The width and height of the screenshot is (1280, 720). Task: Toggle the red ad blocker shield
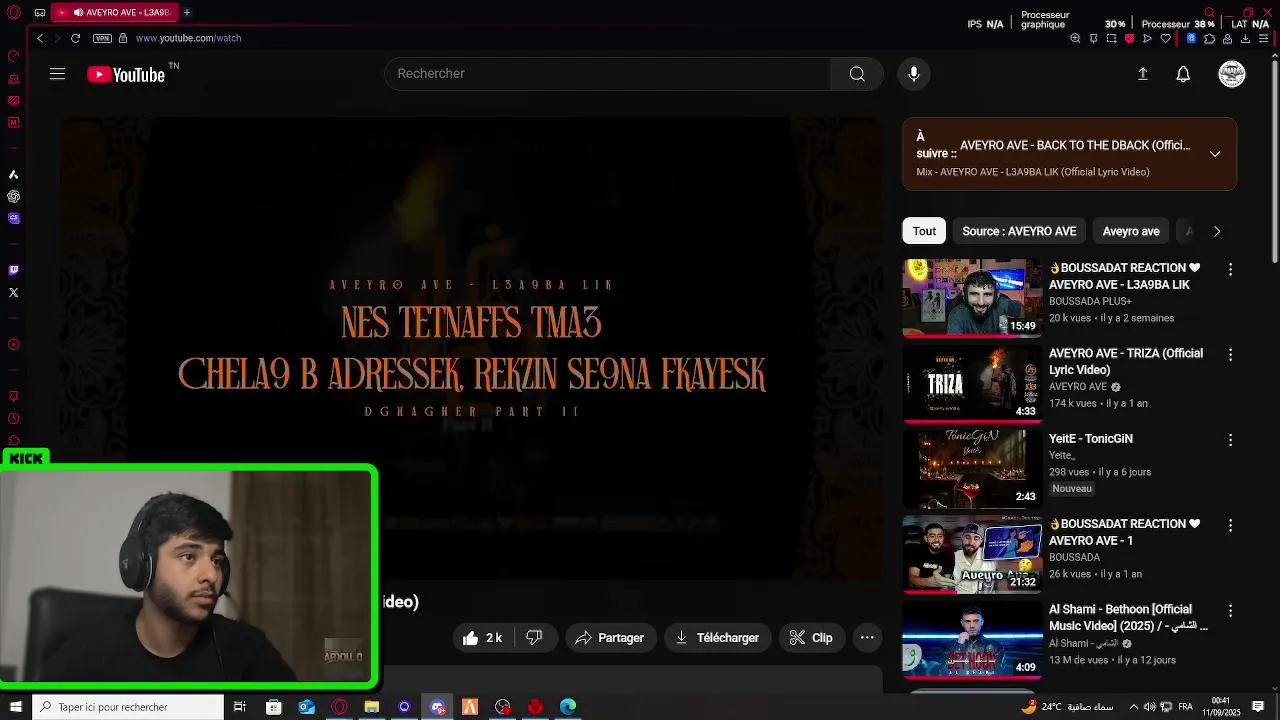click(x=1130, y=38)
